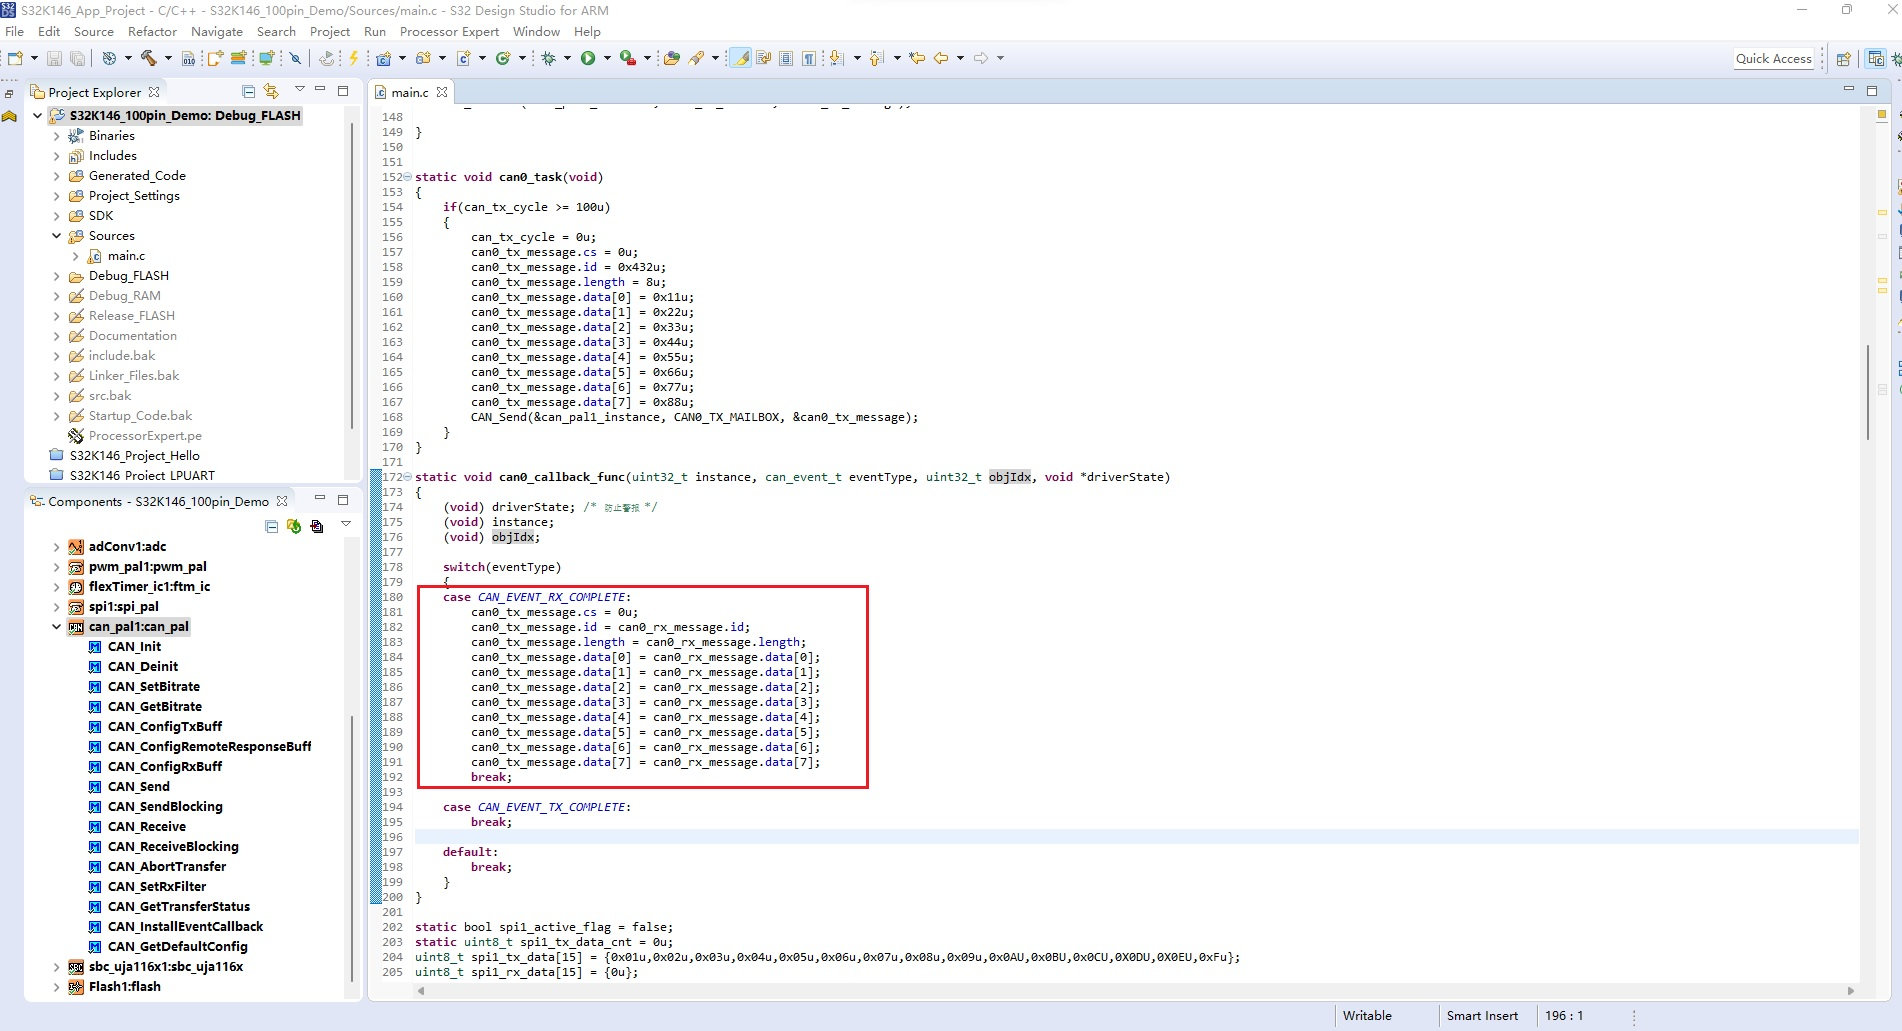This screenshot has width=1902, height=1031.
Task: Click the binary 010 toolbar icon
Action: (x=188, y=58)
